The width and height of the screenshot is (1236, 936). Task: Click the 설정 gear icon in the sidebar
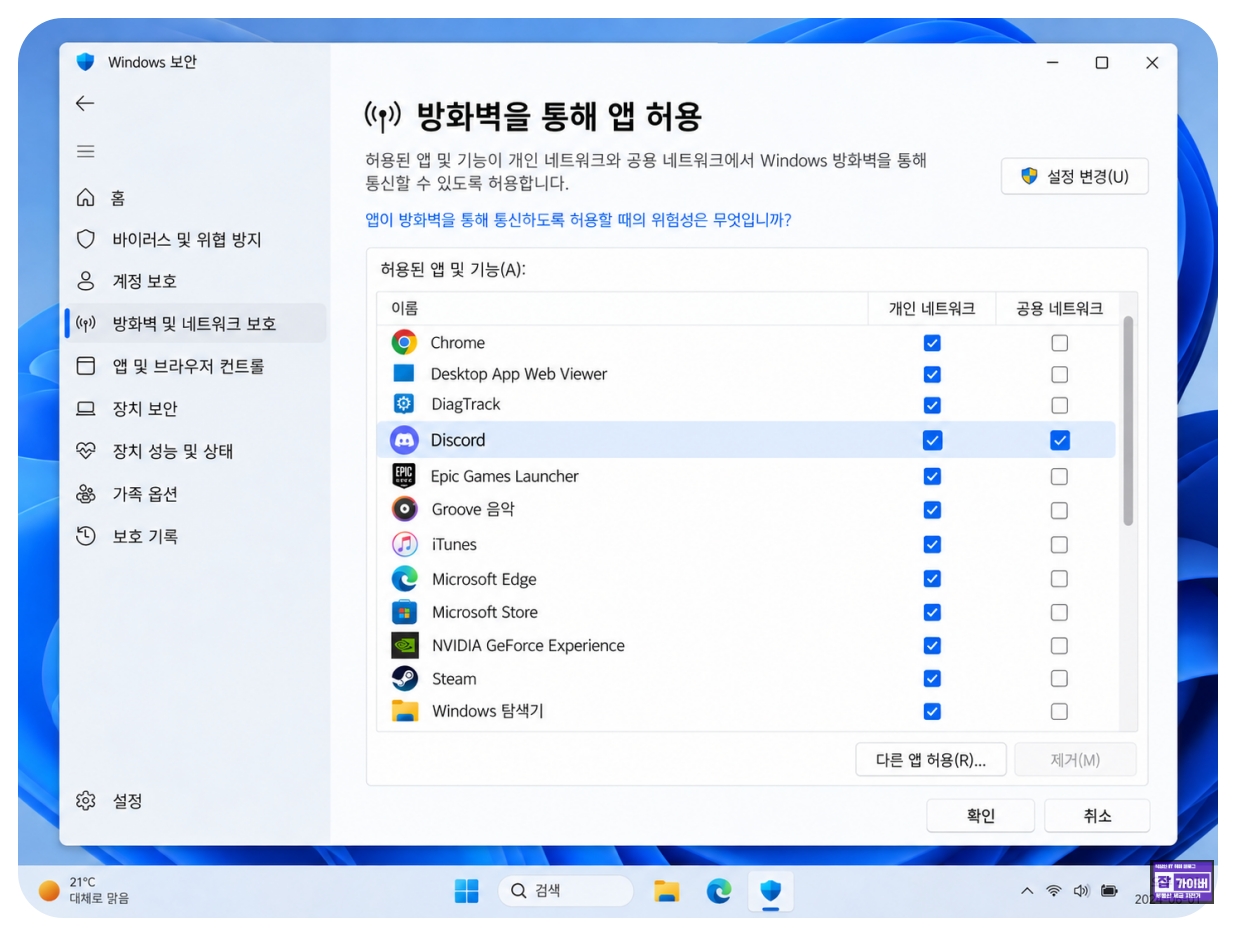point(86,801)
